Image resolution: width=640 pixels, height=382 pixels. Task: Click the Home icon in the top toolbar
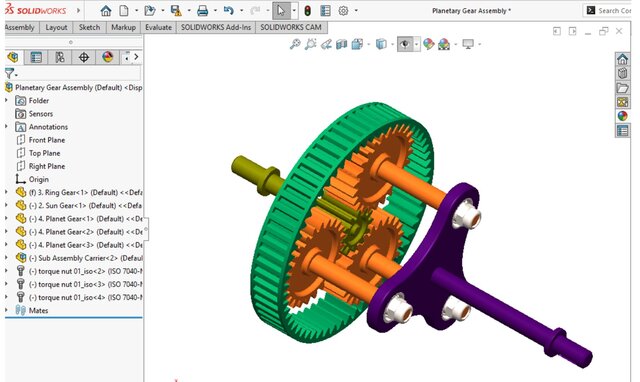(106, 11)
